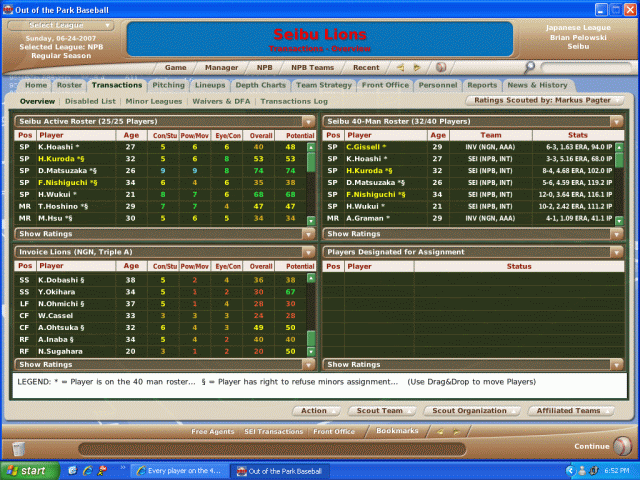Image resolution: width=640 pixels, height=480 pixels.
Task: Switch to the Front Office tab
Action: (385, 85)
